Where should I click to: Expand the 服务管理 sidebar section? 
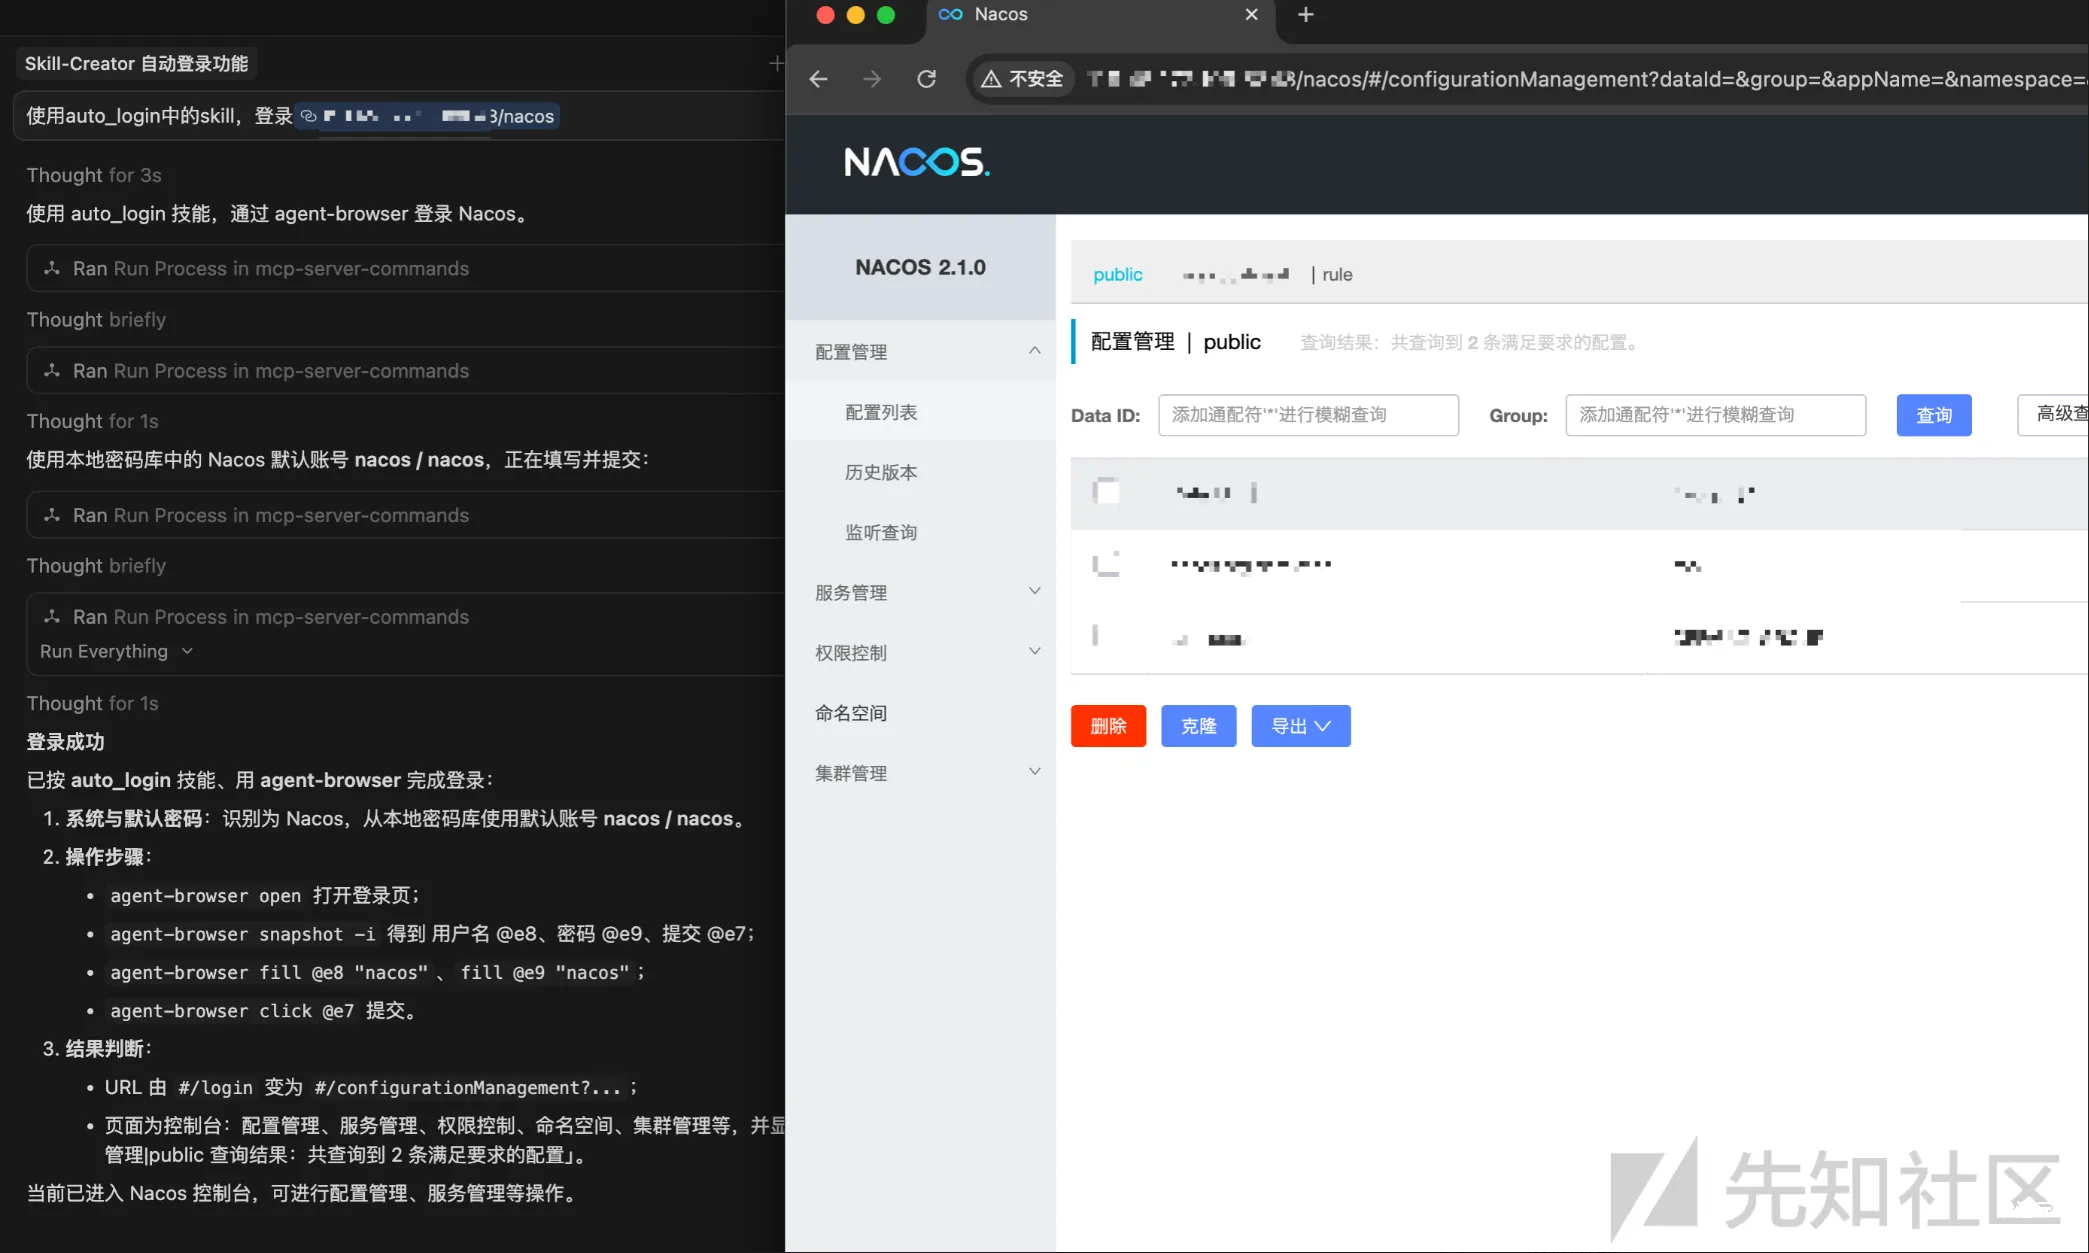point(1035,591)
